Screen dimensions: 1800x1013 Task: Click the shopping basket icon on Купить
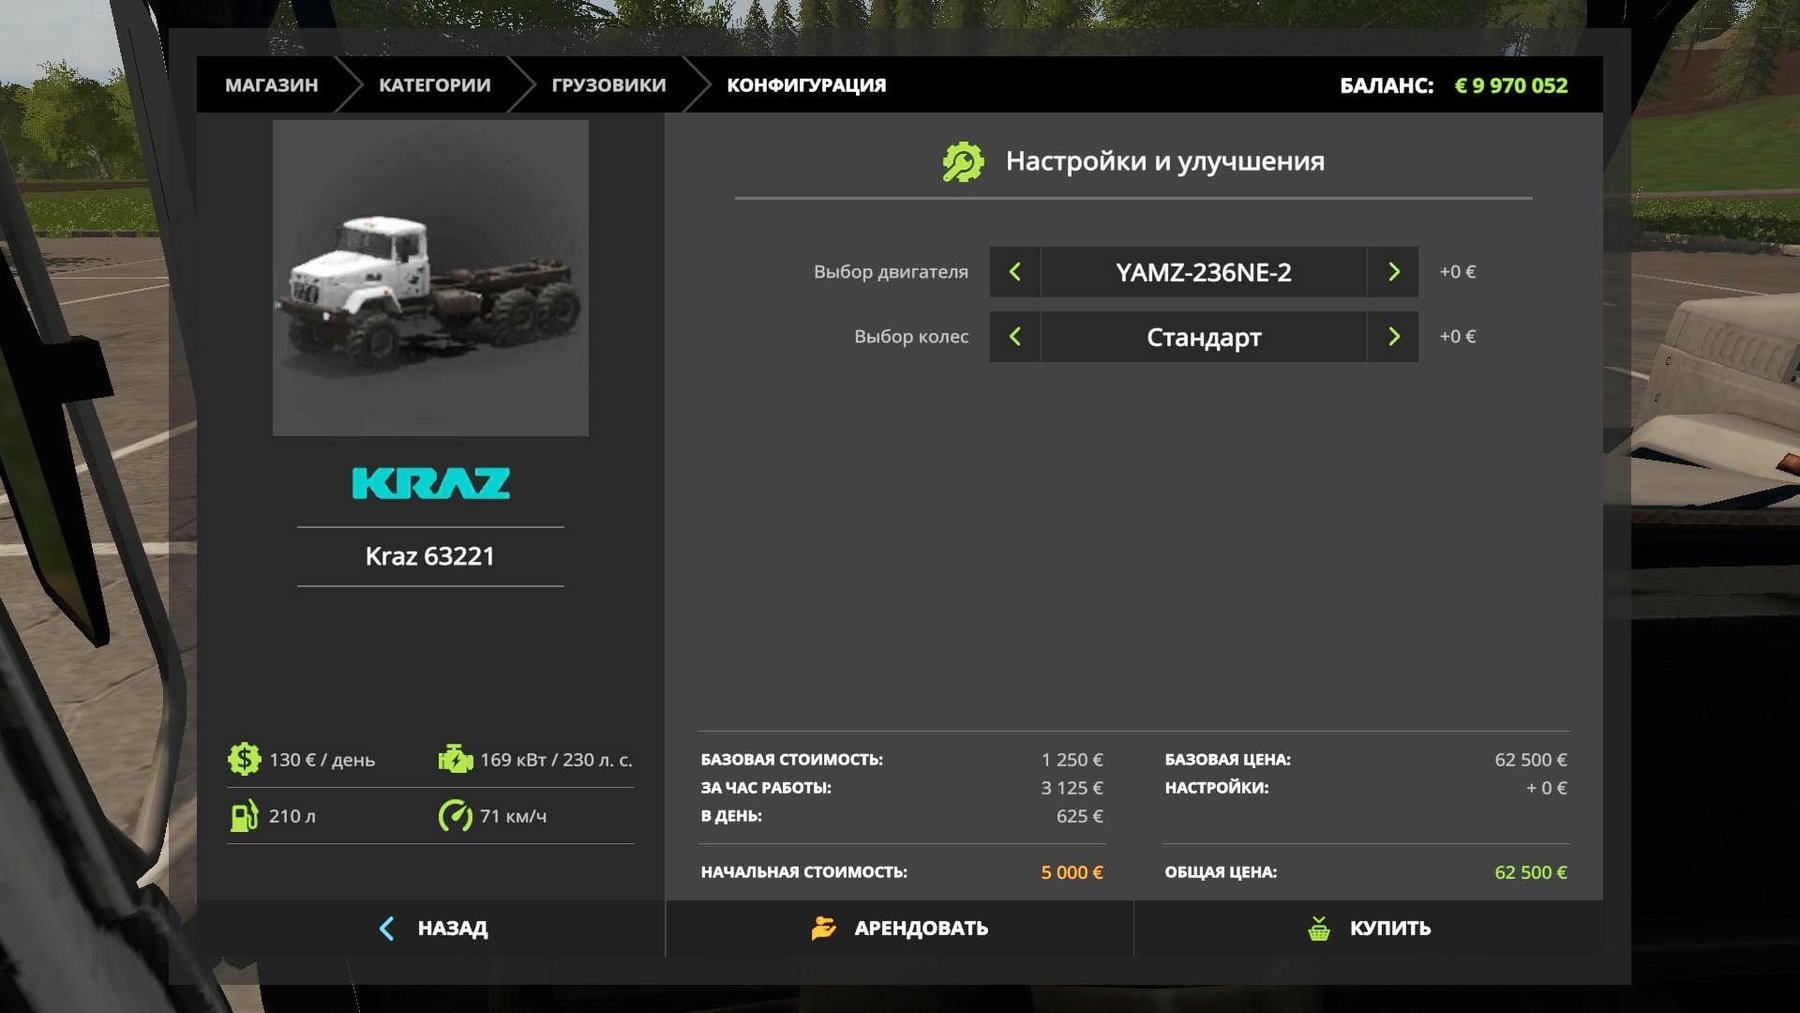pyautogui.click(x=1319, y=929)
